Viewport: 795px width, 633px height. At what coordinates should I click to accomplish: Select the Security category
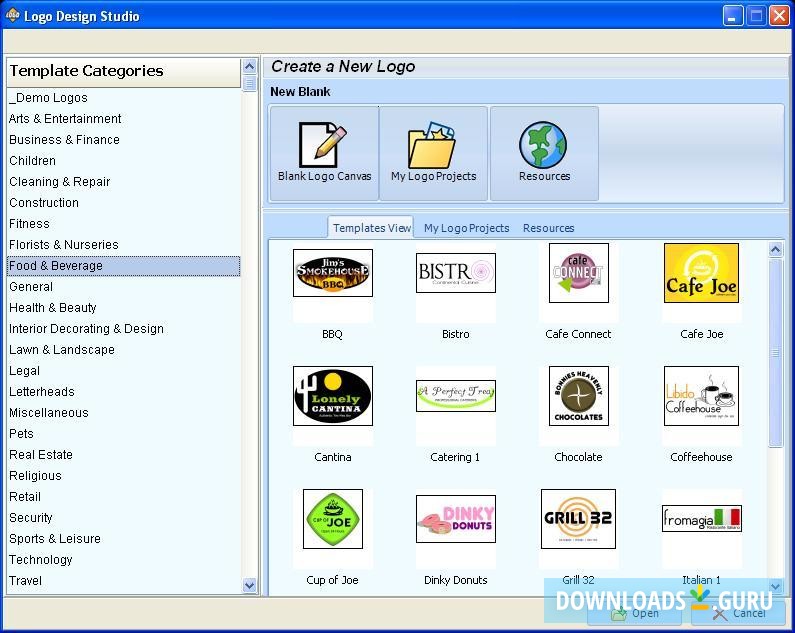[123, 518]
